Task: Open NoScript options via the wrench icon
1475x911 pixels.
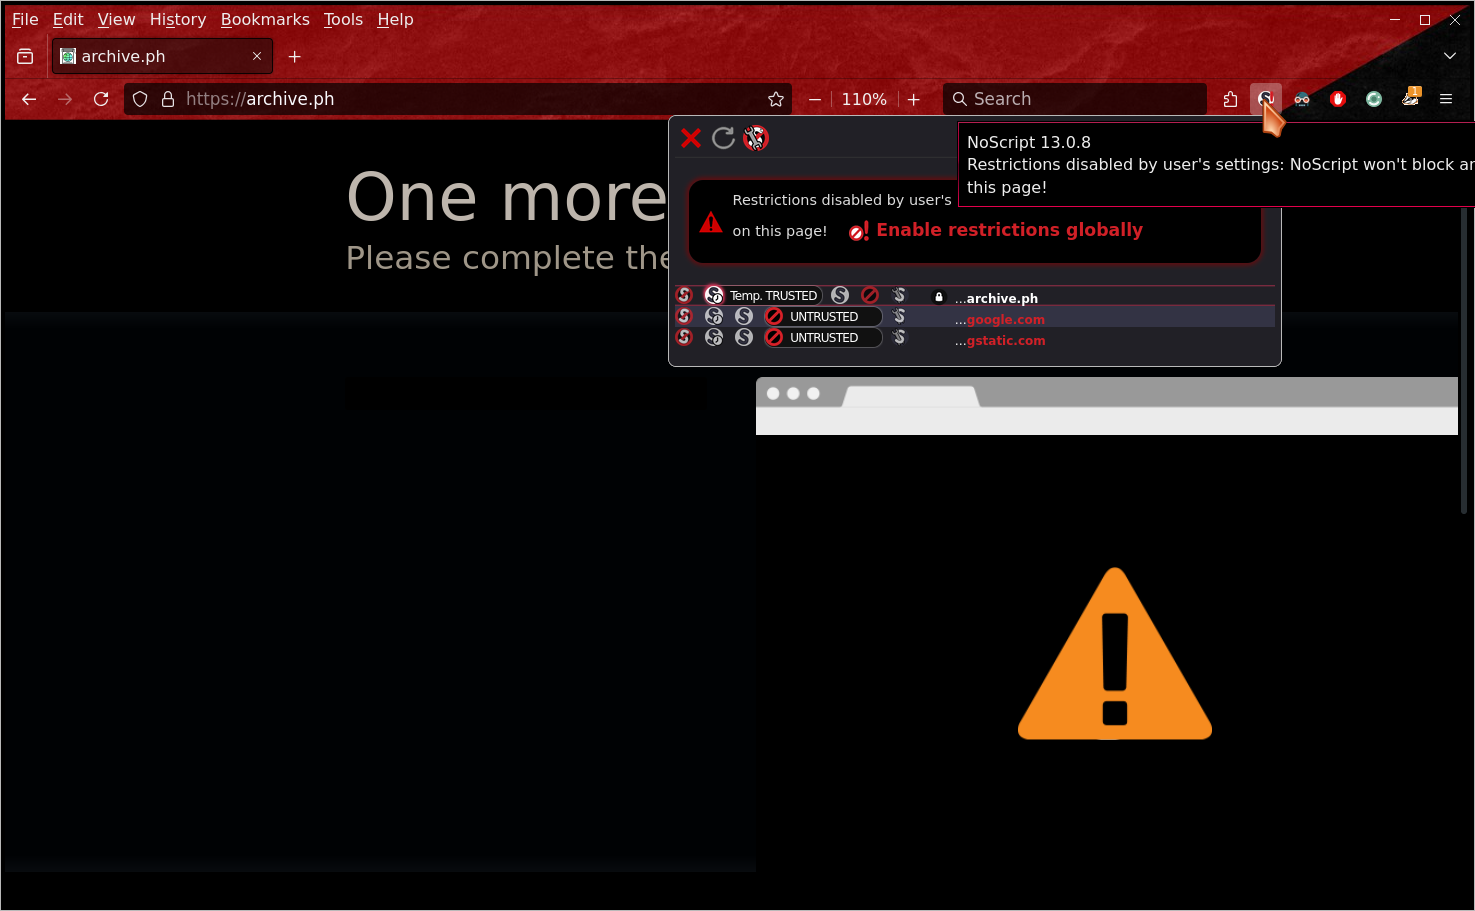Action: click(756, 138)
